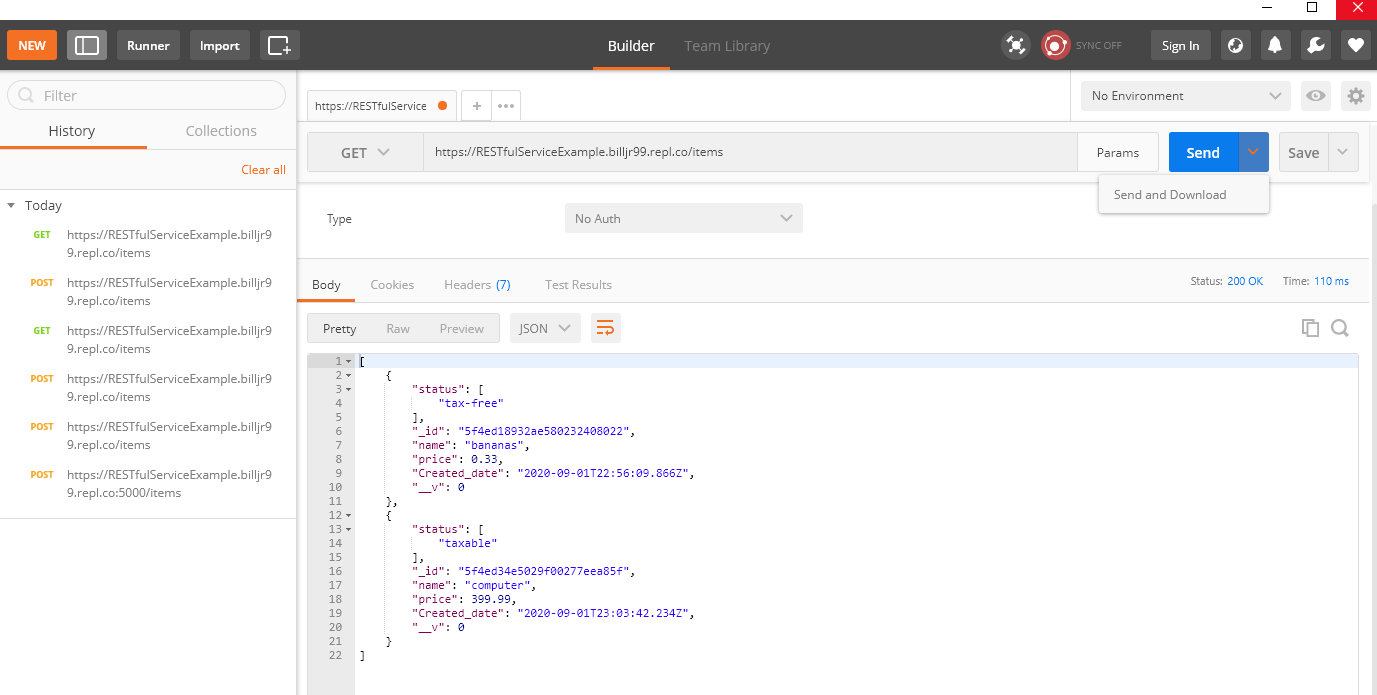The width and height of the screenshot is (1377, 695).
Task: Open environment quick look eye icon
Action: point(1316,96)
